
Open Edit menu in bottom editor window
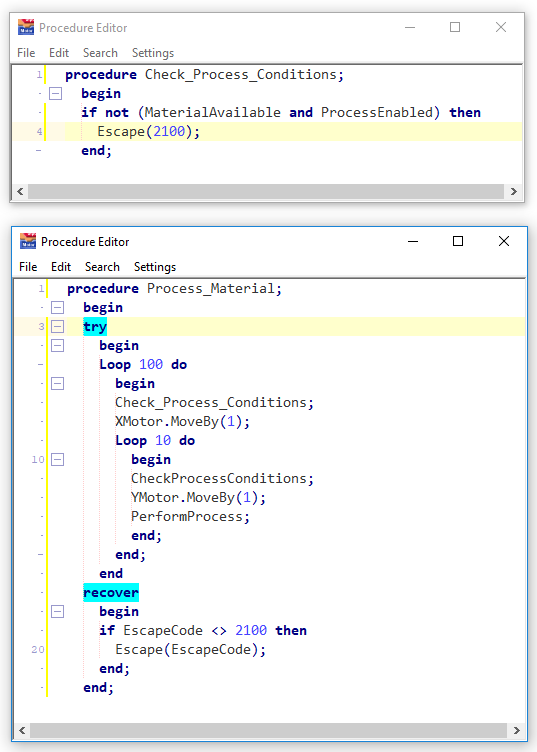61,267
